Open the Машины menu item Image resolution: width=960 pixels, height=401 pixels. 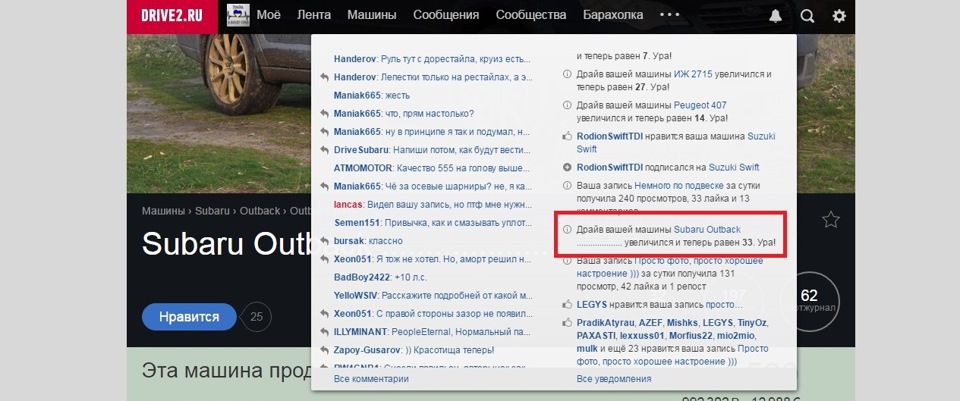(x=372, y=15)
